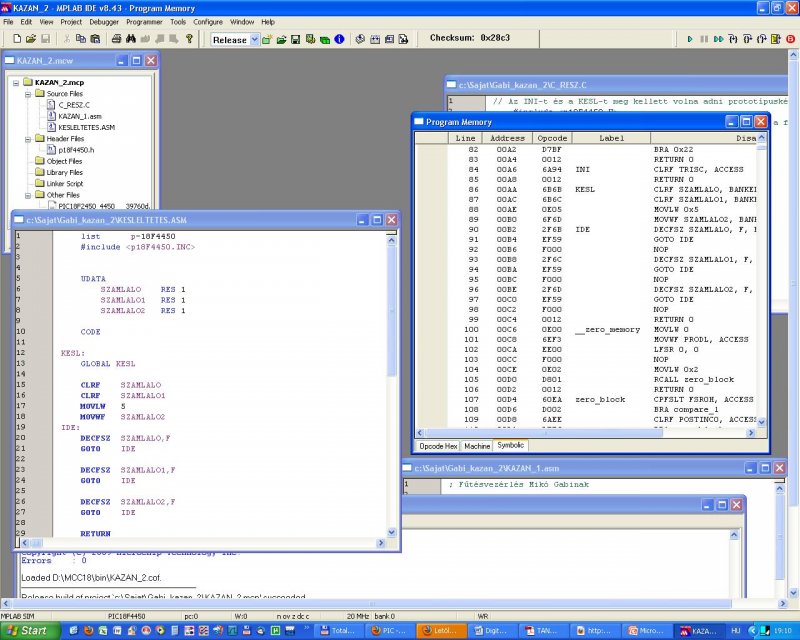Open the Programmer menu
The width and height of the screenshot is (800, 640).
click(145, 21)
